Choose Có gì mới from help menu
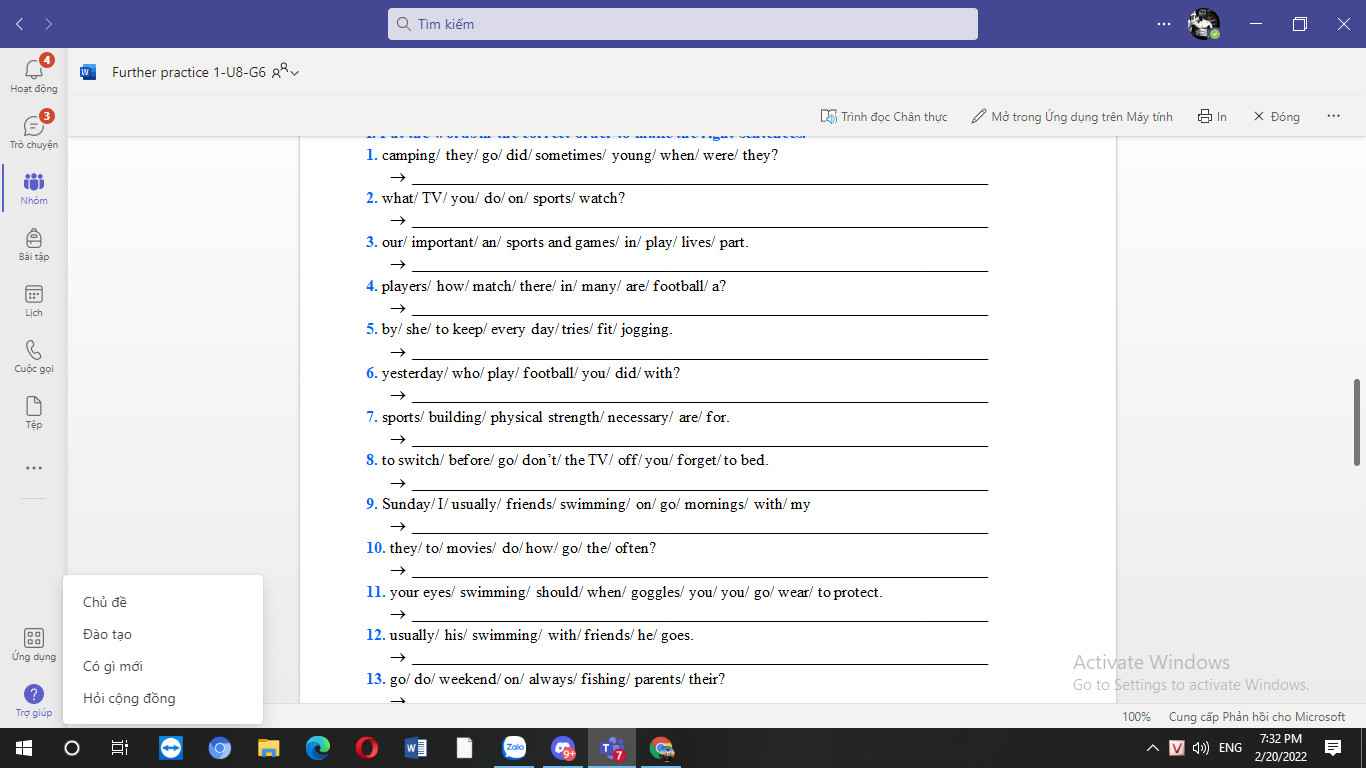The image size is (1366, 768). pos(113,666)
